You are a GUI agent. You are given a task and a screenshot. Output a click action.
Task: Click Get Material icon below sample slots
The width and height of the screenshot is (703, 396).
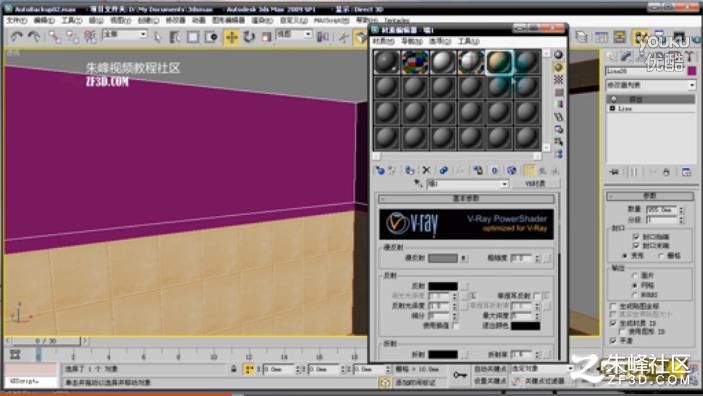tap(380, 170)
